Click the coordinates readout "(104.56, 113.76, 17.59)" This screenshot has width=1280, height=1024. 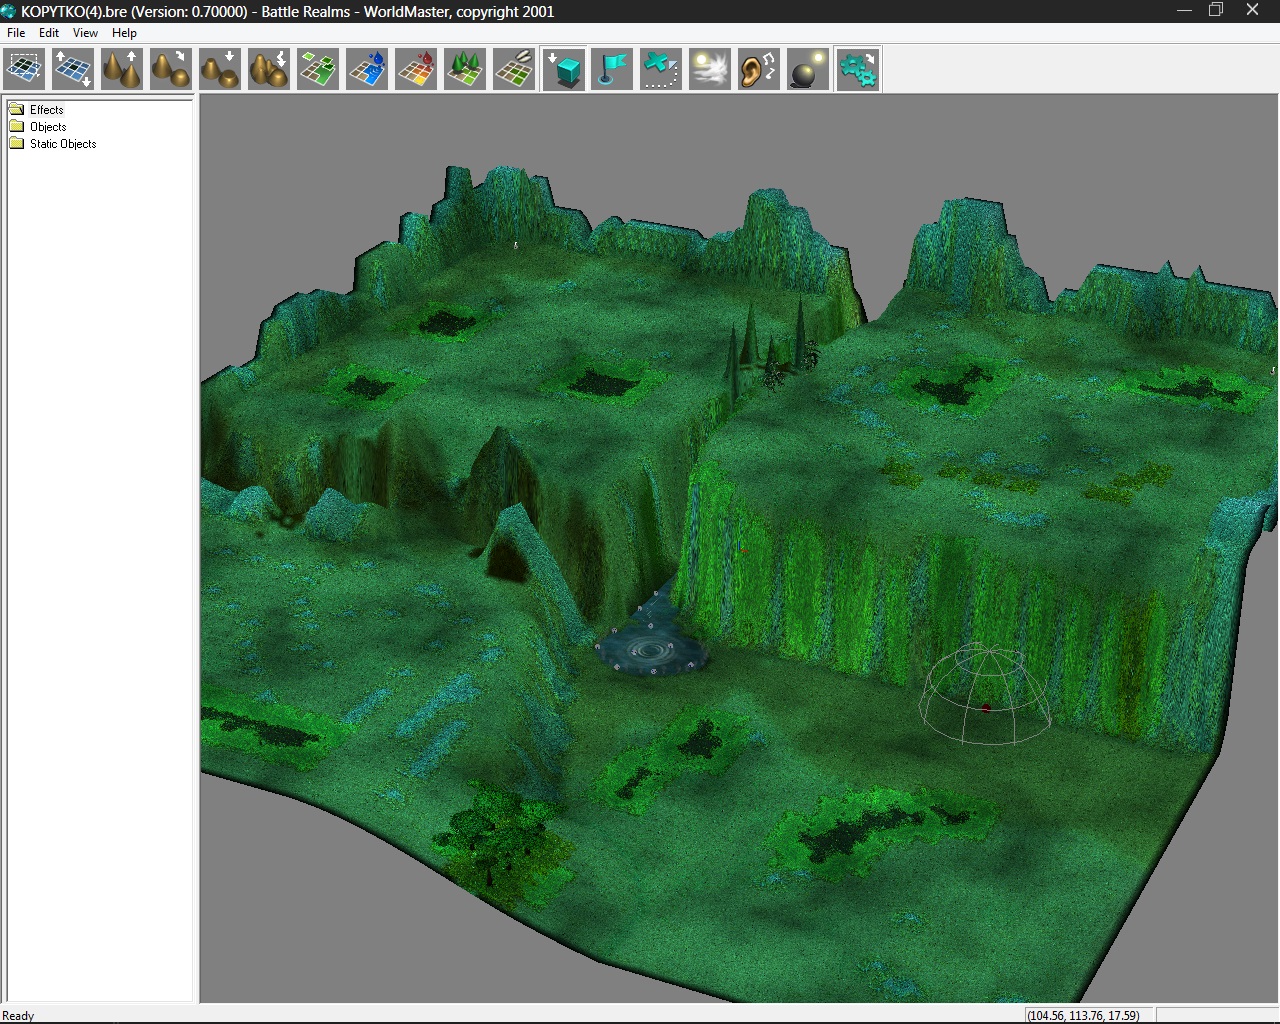pyautogui.click(x=1083, y=1015)
